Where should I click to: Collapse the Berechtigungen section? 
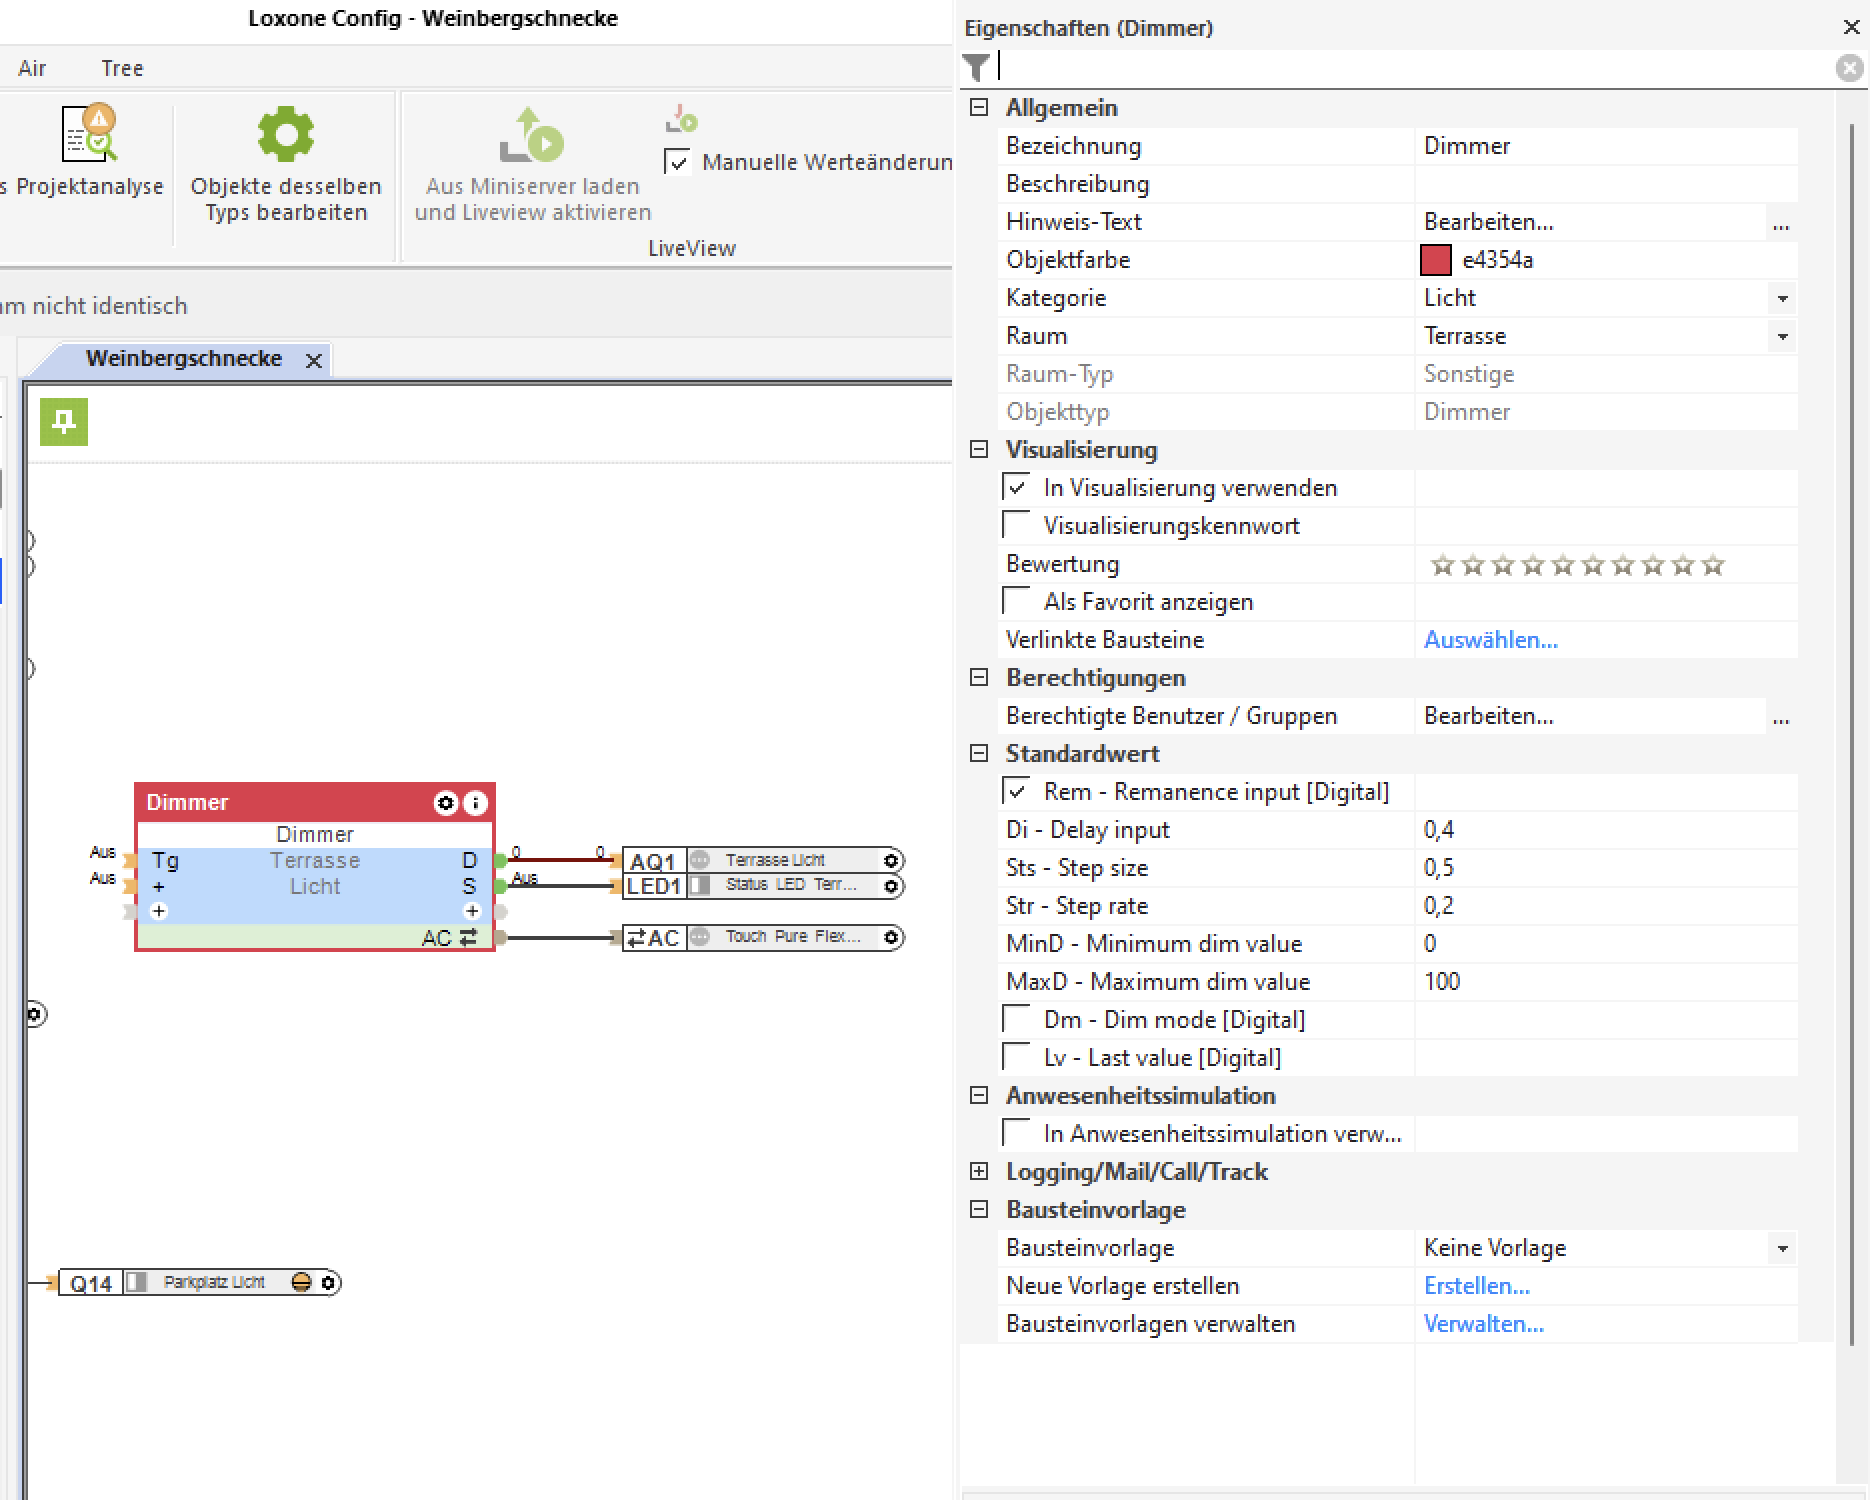coord(979,677)
